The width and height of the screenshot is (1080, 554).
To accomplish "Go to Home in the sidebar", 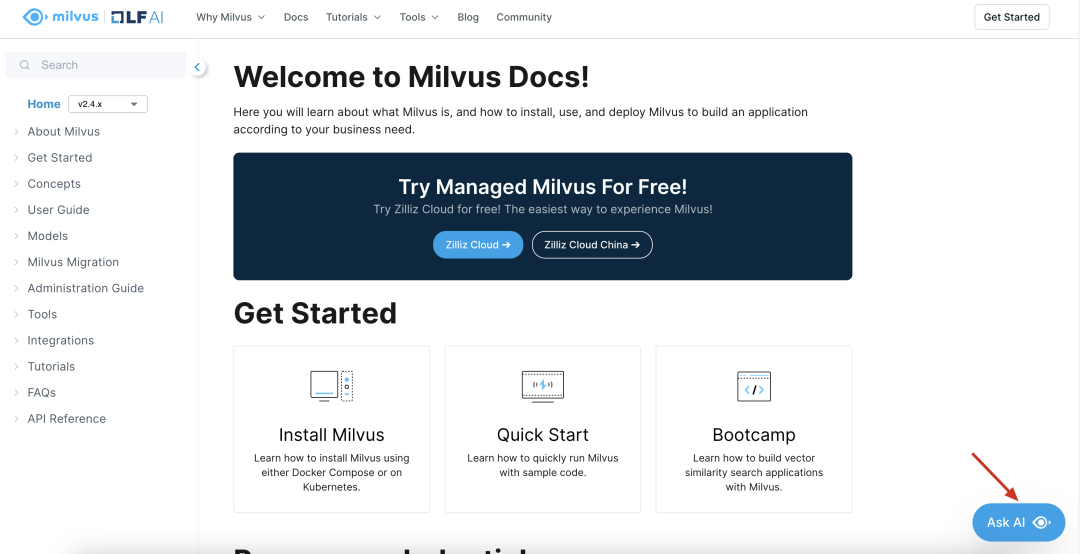I will coord(44,104).
